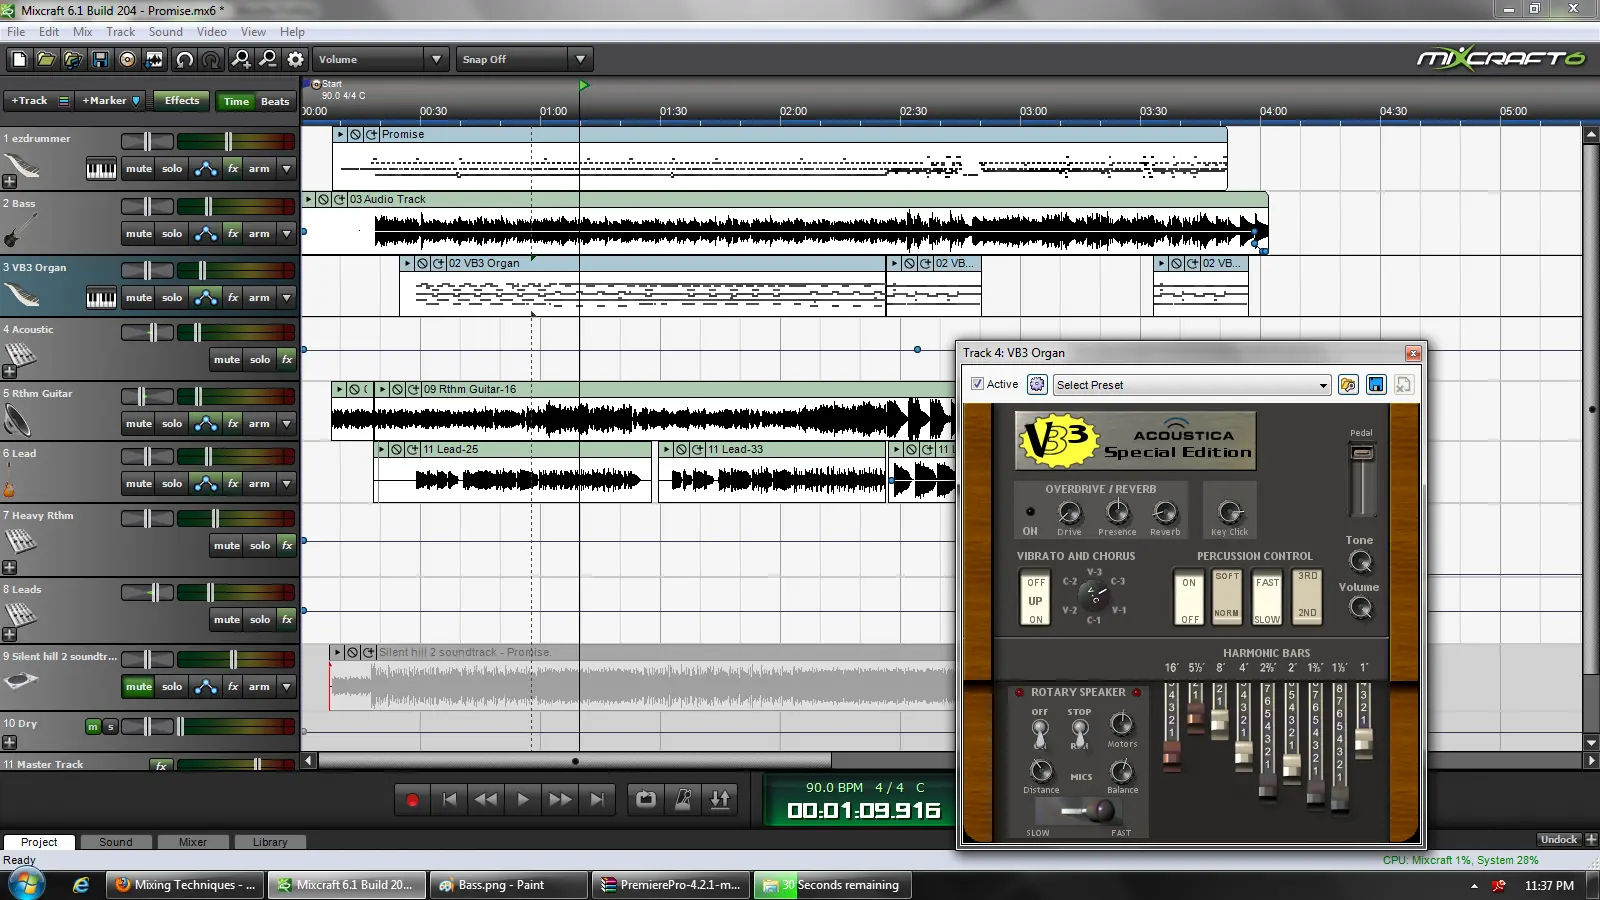Expand the Acoustic track lanes
Screen dimensions: 1600x900
[x=9, y=372]
